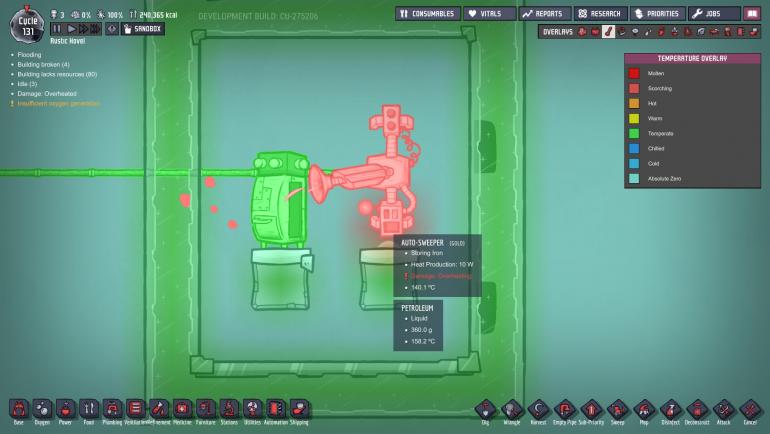
Task: Select the Disinfect tool
Action: [x=671, y=409]
